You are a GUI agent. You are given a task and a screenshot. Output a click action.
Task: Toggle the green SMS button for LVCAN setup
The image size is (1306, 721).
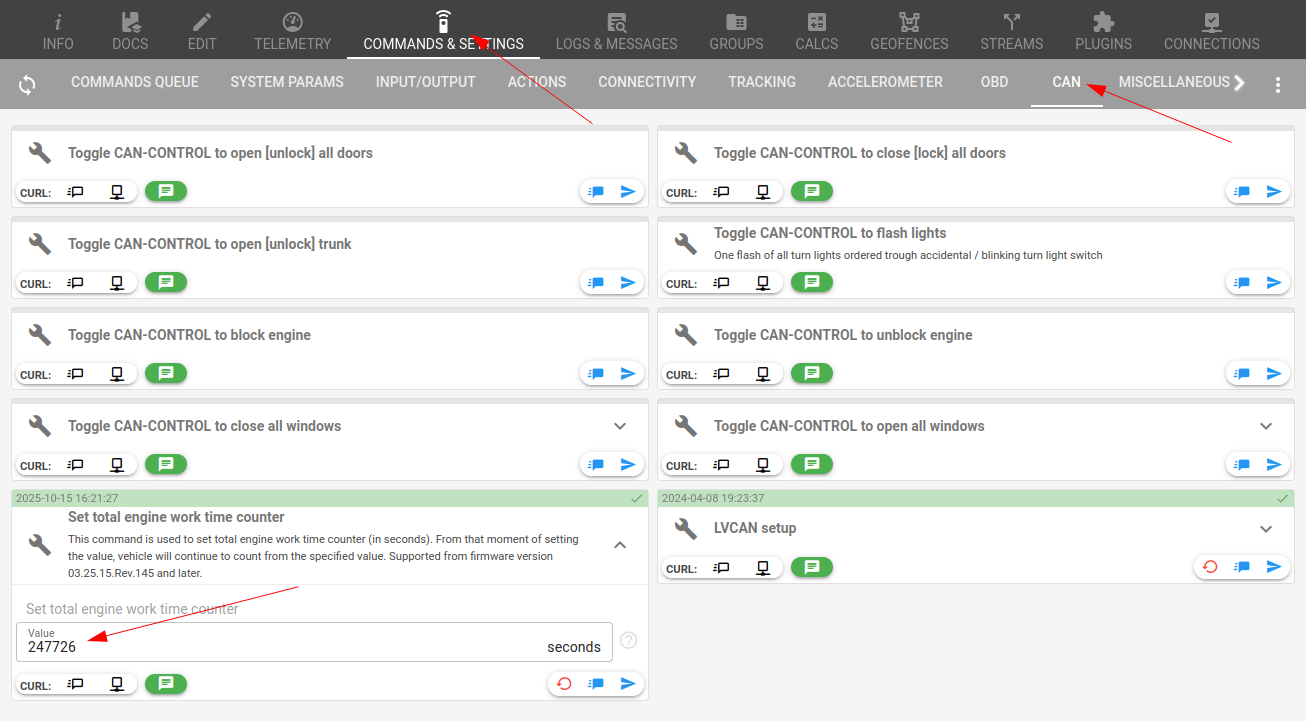(812, 567)
